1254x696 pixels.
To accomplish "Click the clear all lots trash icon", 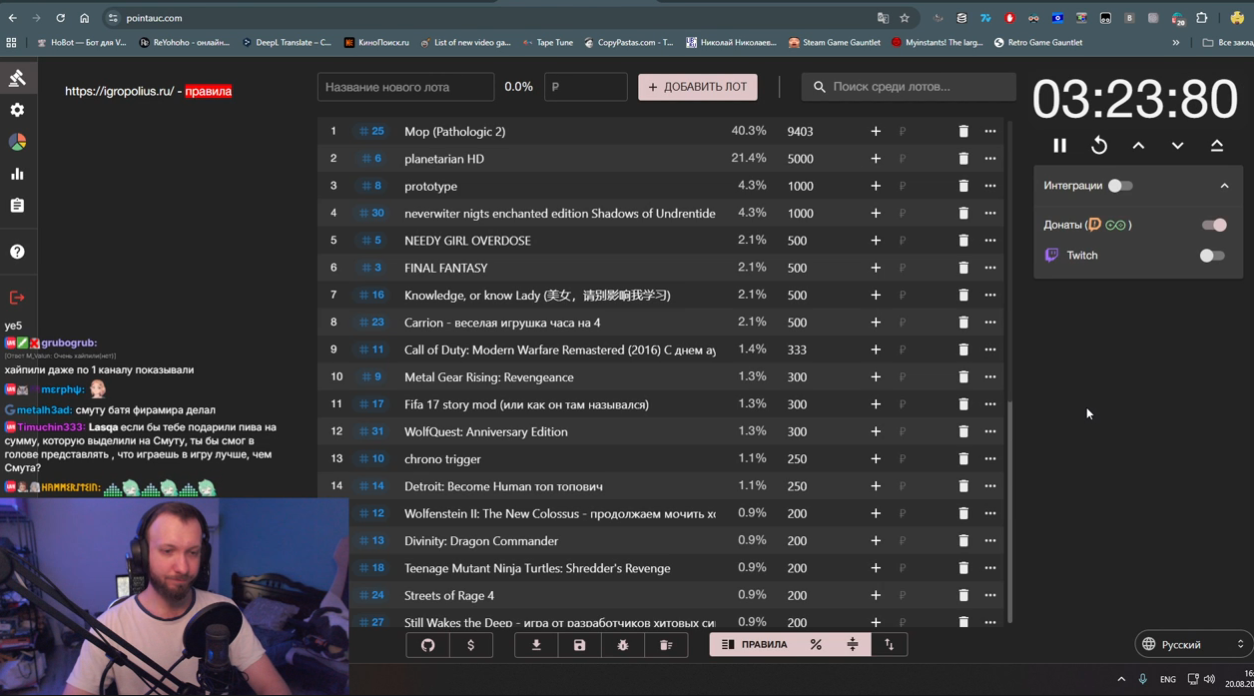I will (x=666, y=645).
